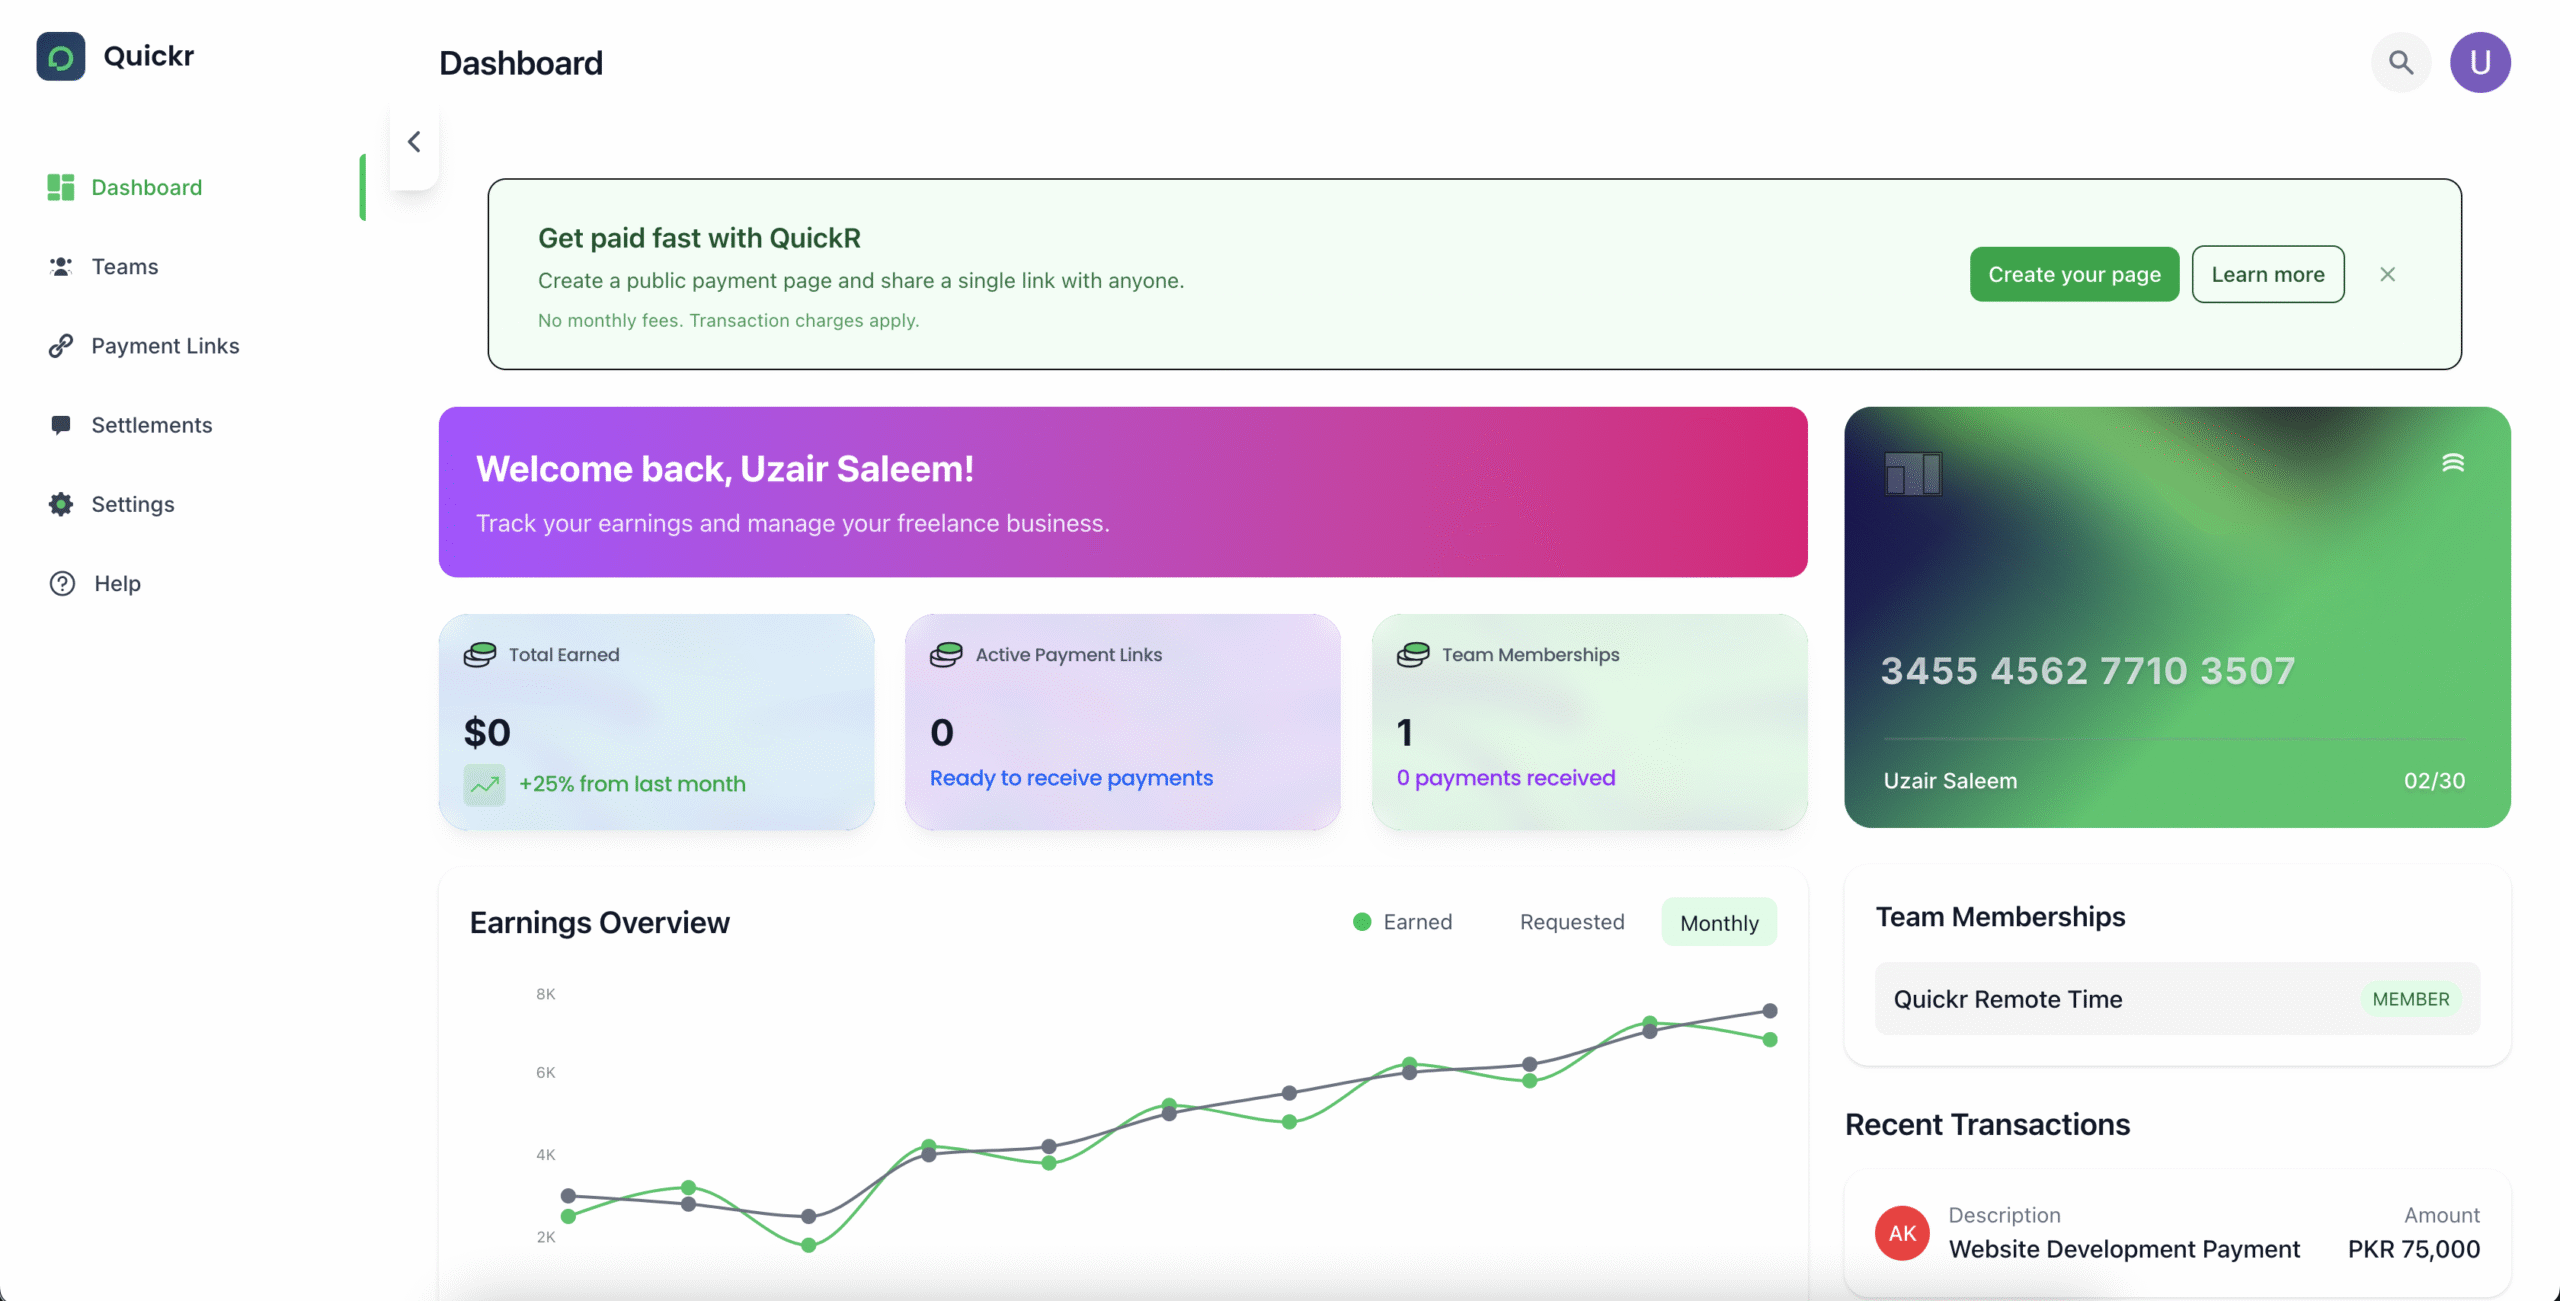Click the Help question mark icon
This screenshot has width=2560, height=1301.
pos(62,583)
